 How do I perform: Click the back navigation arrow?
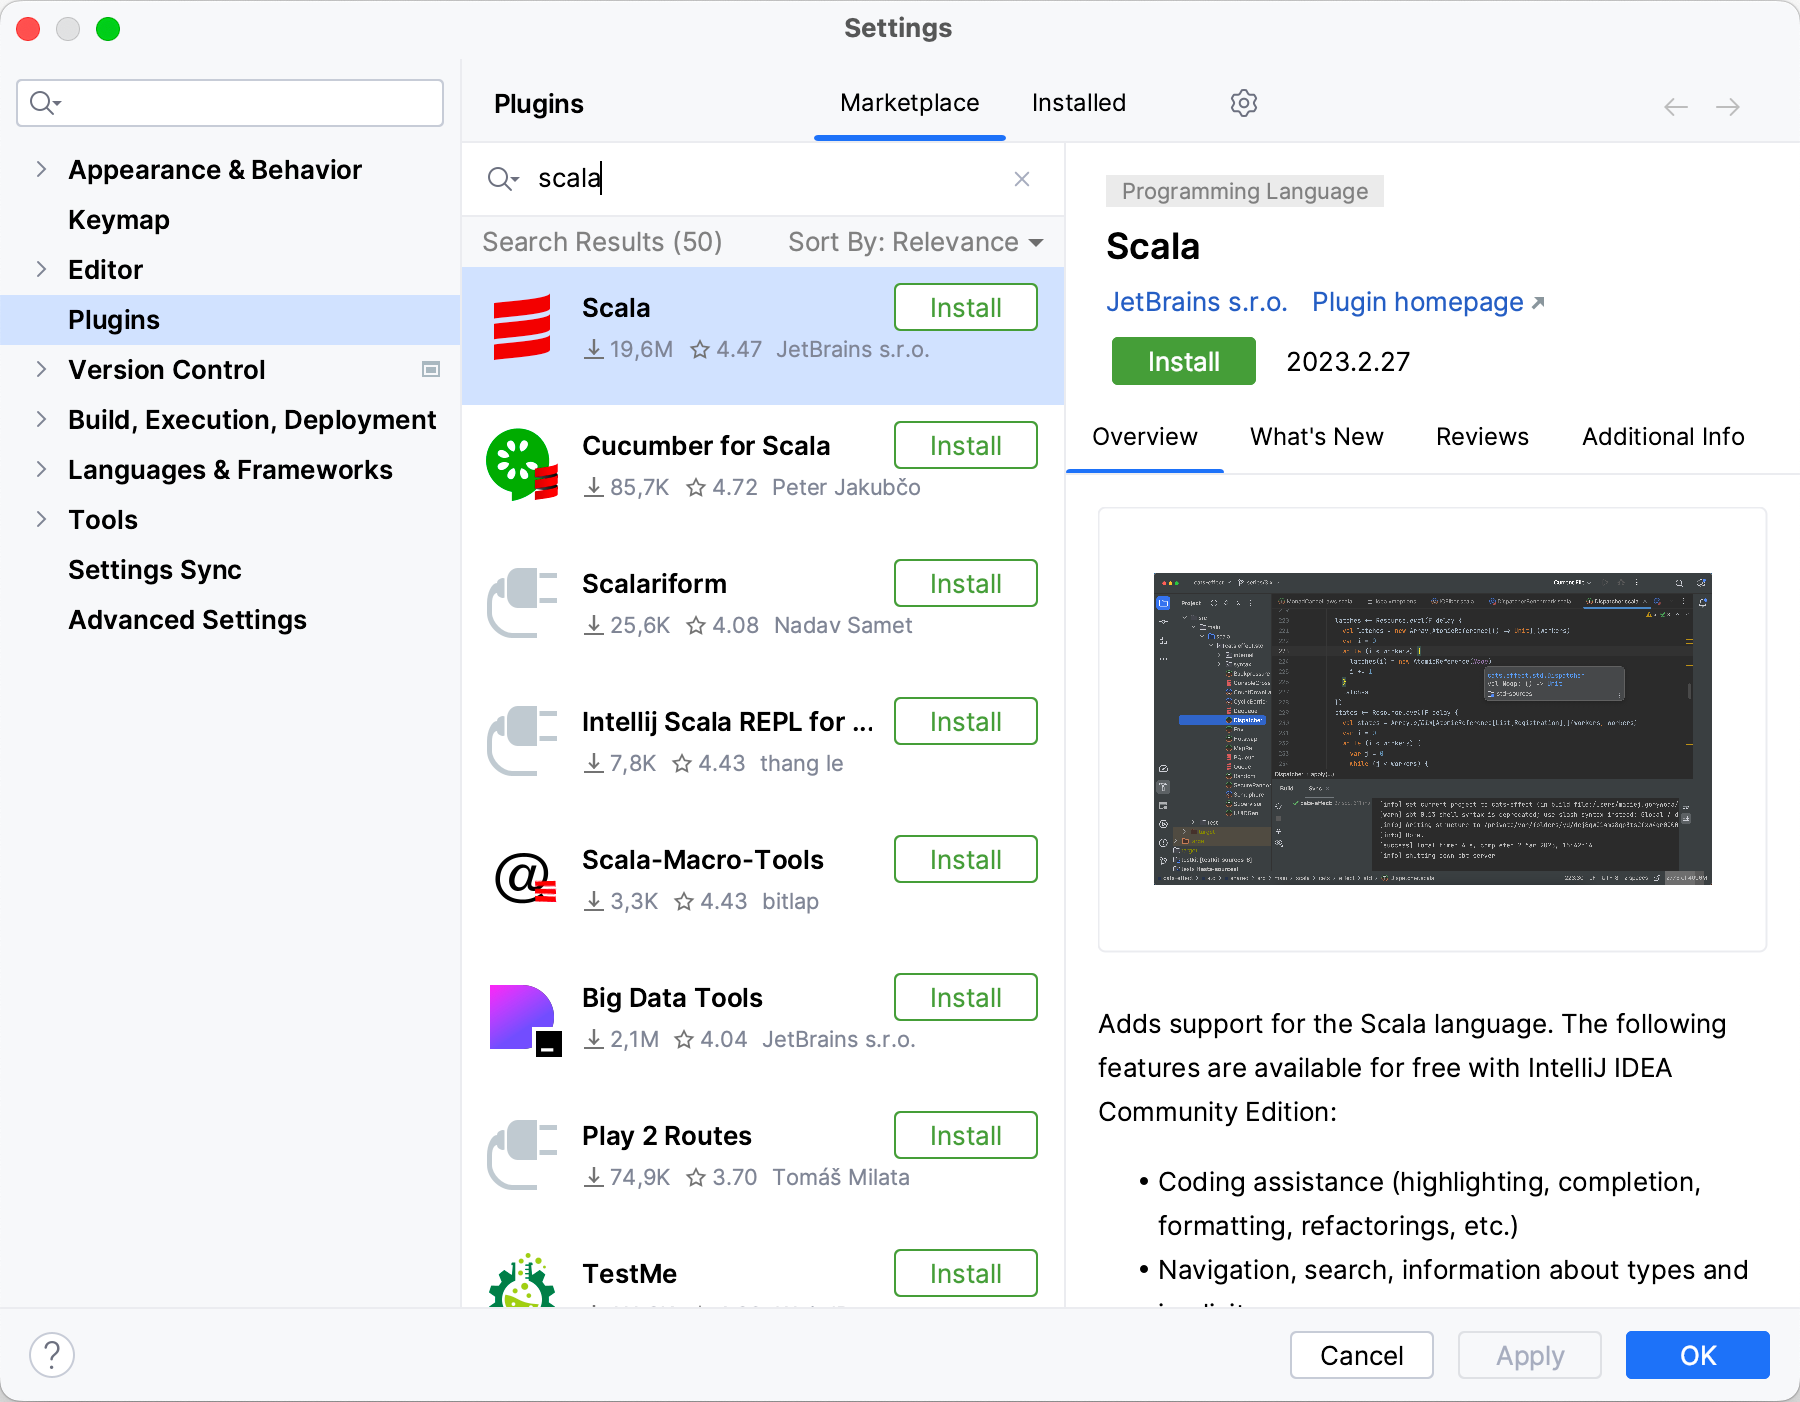(1674, 105)
